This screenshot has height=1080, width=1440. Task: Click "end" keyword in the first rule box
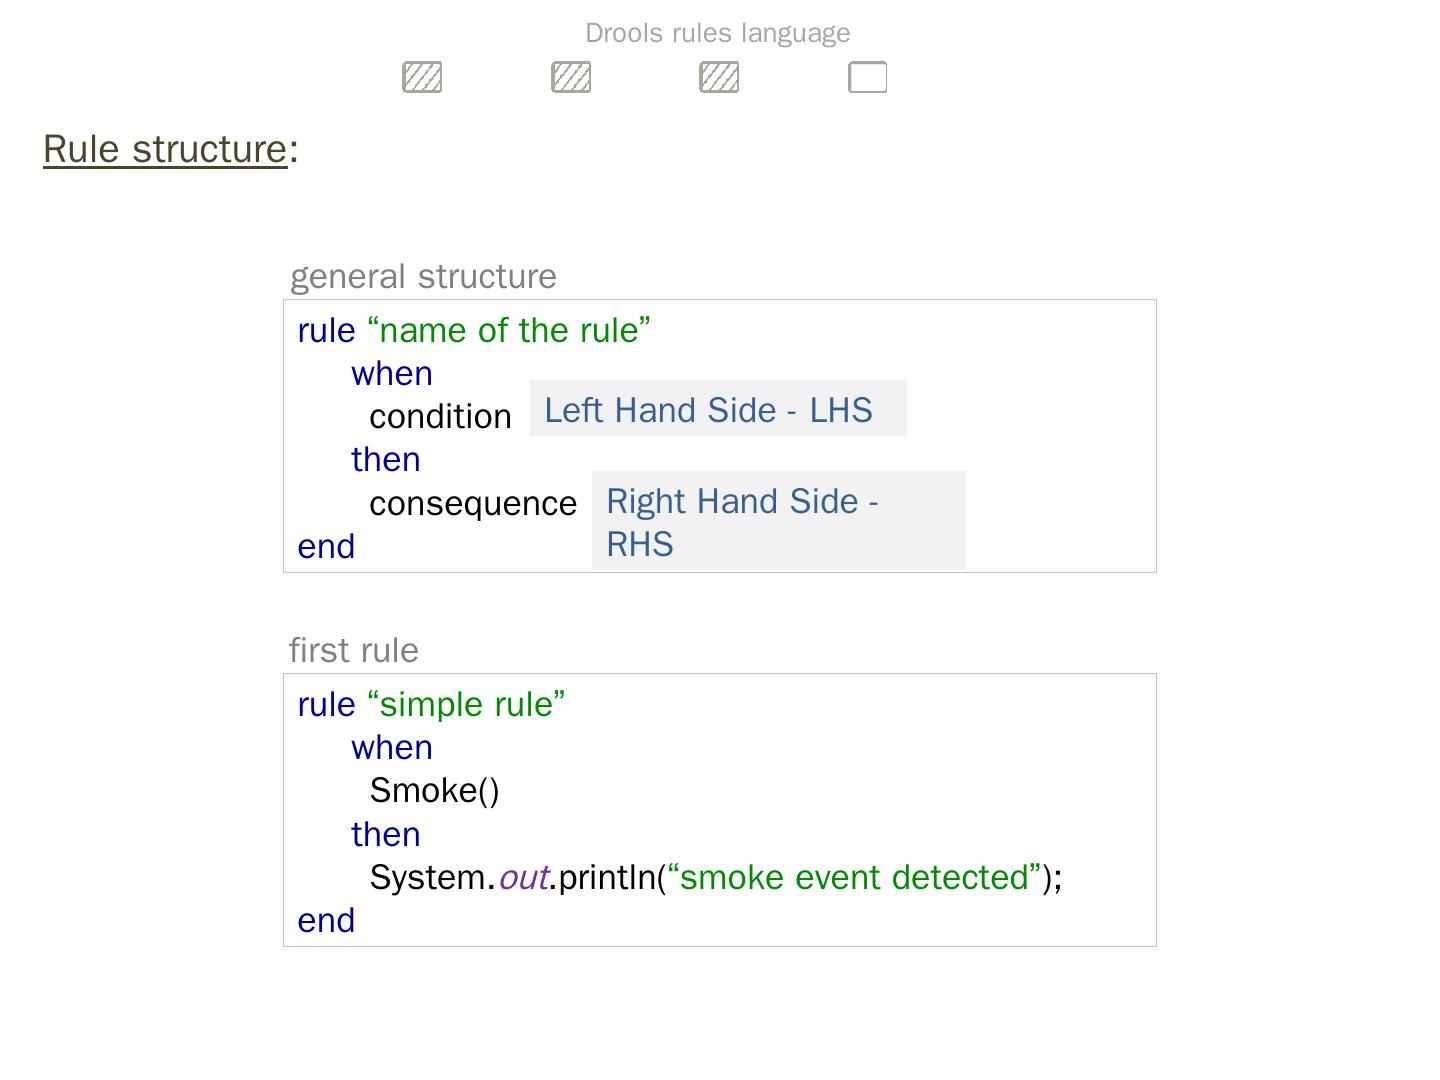click(x=326, y=920)
